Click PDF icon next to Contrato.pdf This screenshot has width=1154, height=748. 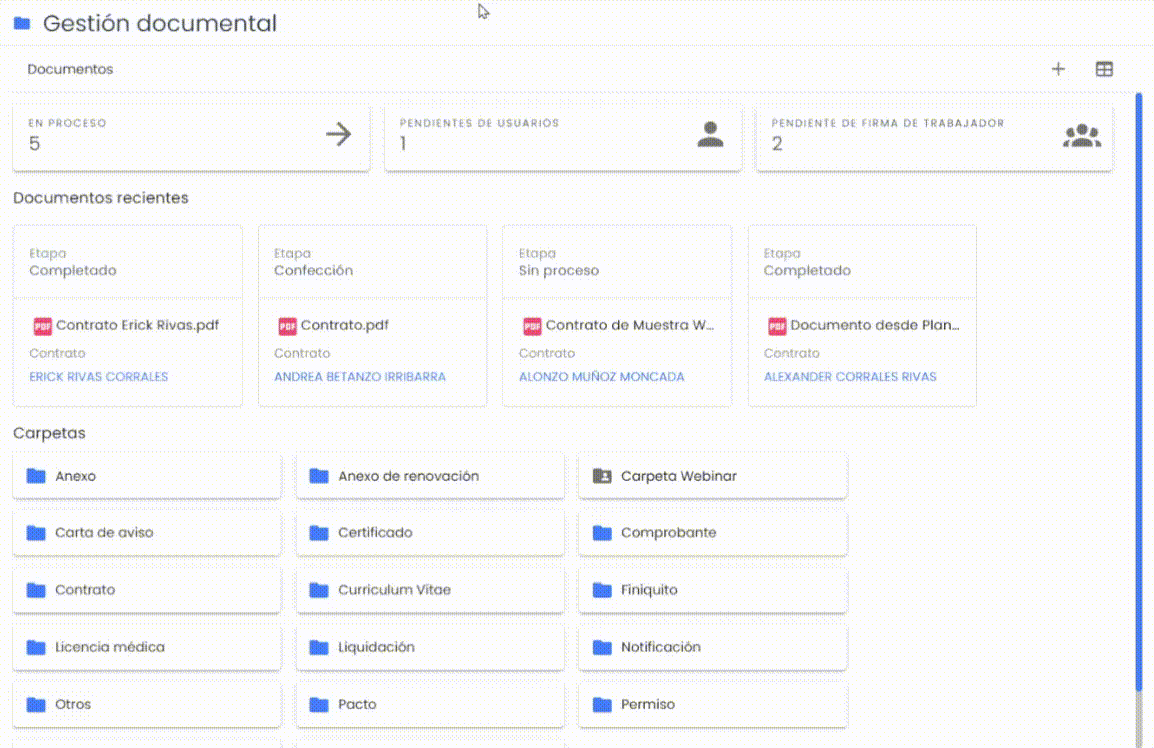pyautogui.click(x=287, y=325)
